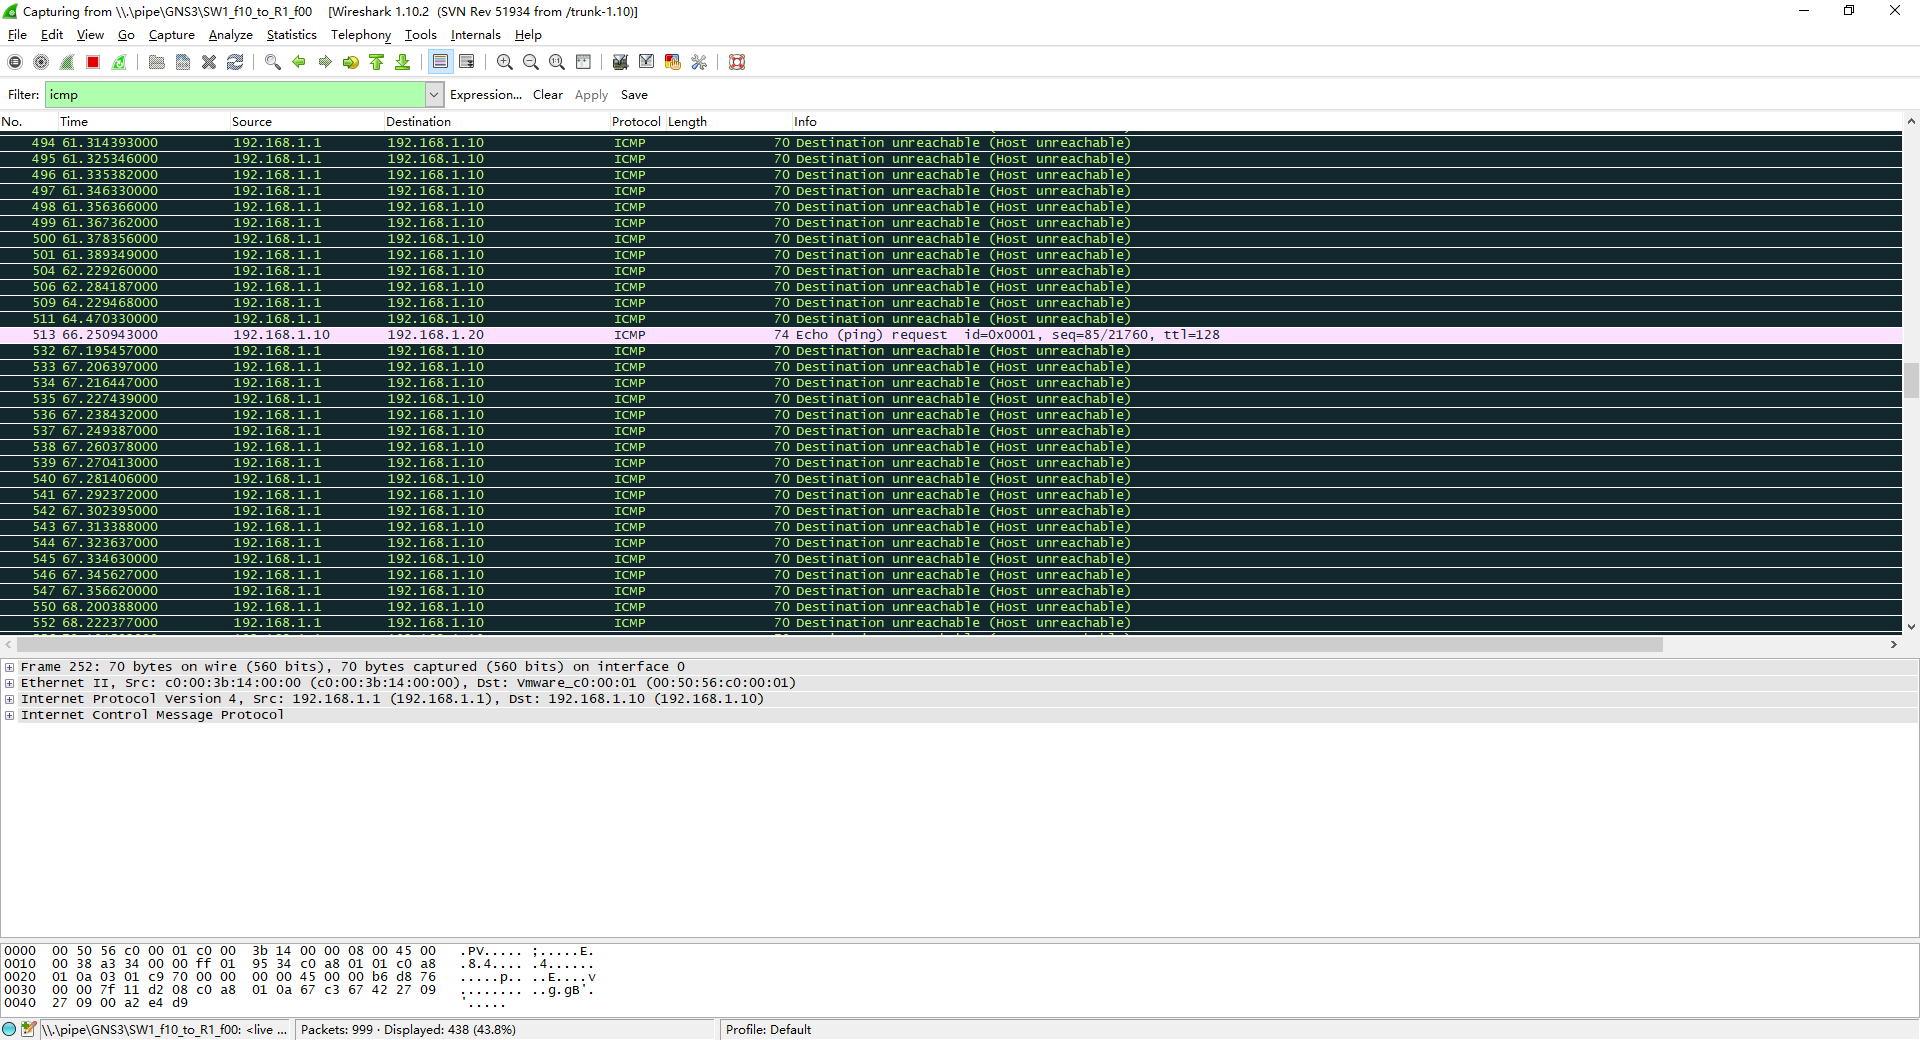Screen dimensions: 1920x1040
Task: Go forward in packet history
Action: 325,62
